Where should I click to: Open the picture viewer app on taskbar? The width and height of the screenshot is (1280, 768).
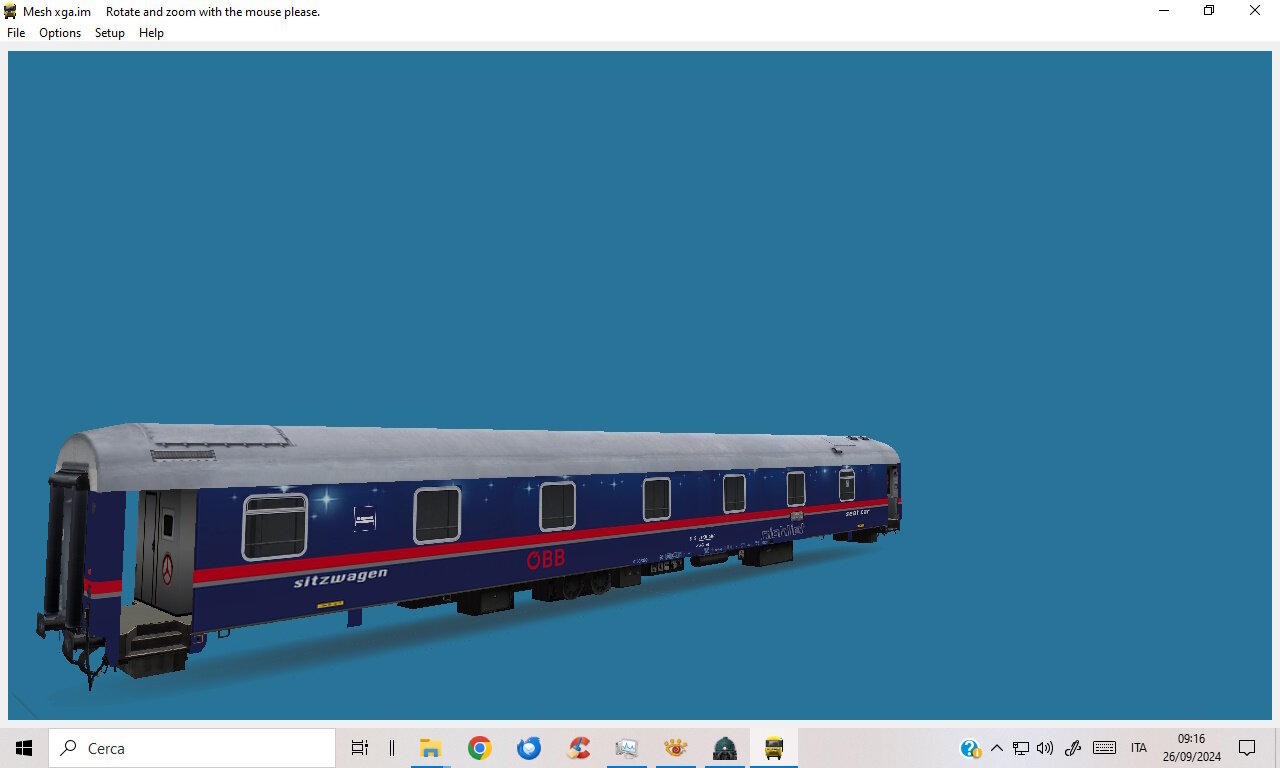(627, 748)
